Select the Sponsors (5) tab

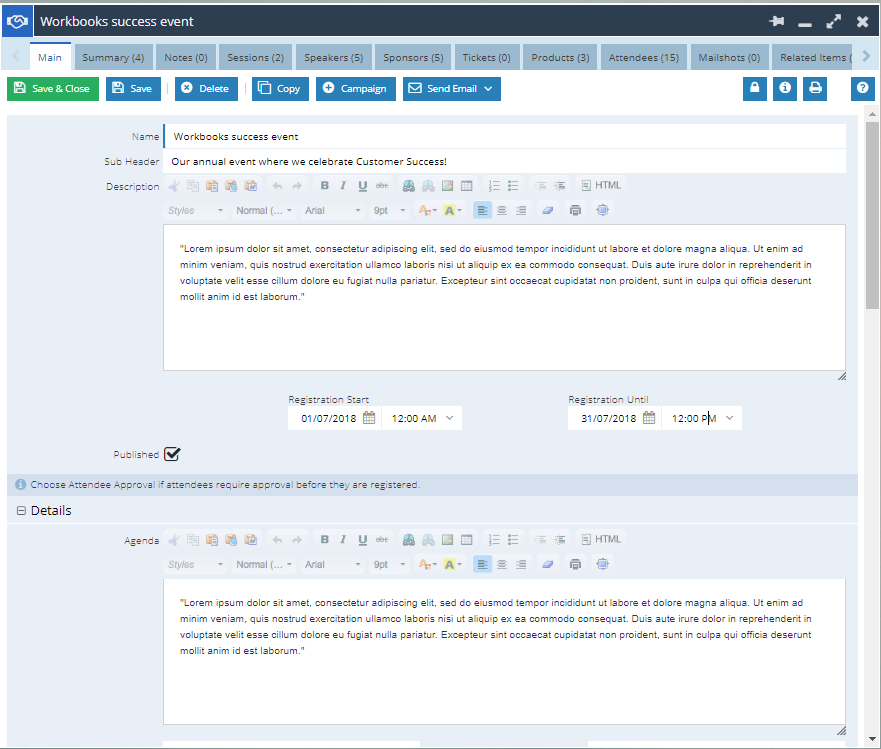click(413, 57)
